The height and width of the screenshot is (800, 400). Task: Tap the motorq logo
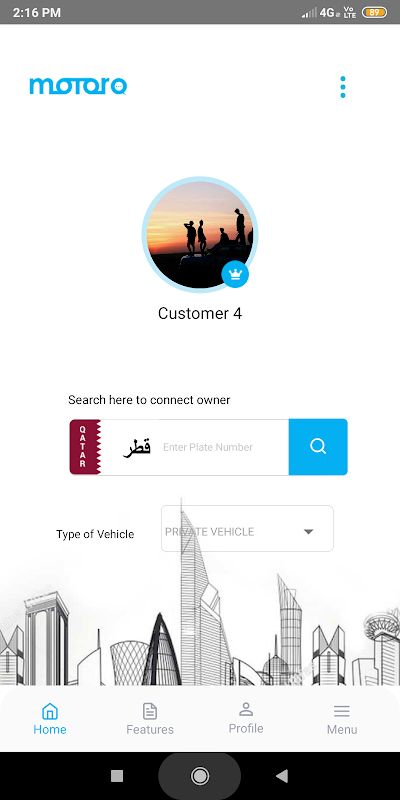click(78, 86)
